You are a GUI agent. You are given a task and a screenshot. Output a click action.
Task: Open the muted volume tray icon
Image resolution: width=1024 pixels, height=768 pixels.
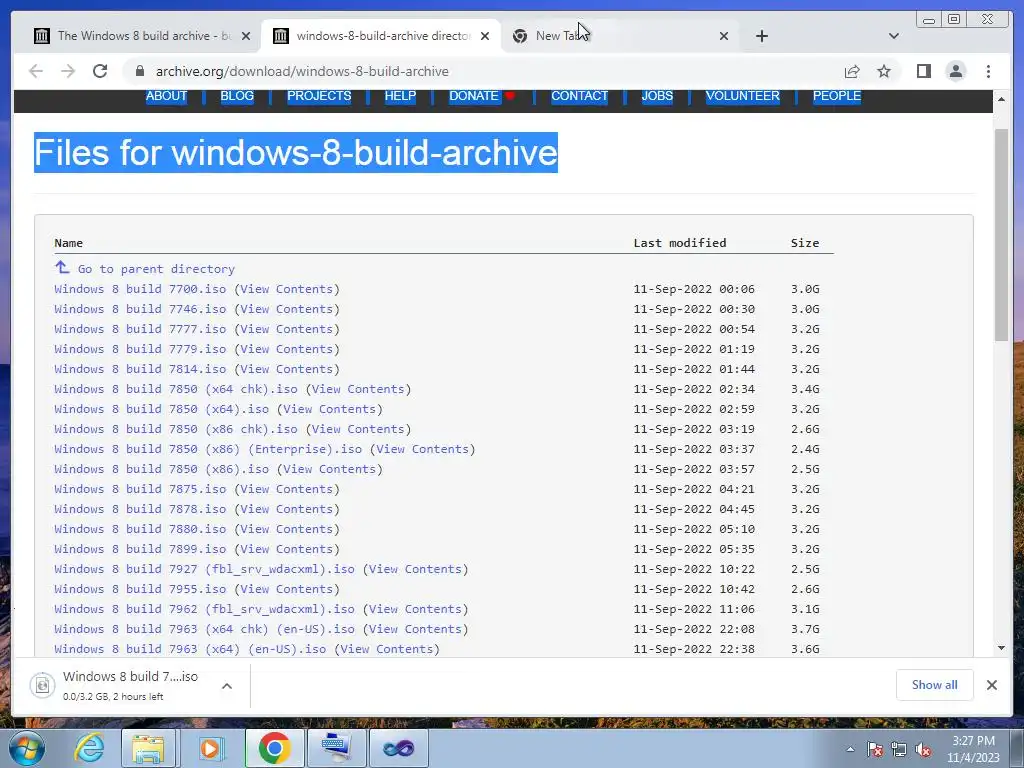coord(923,750)
